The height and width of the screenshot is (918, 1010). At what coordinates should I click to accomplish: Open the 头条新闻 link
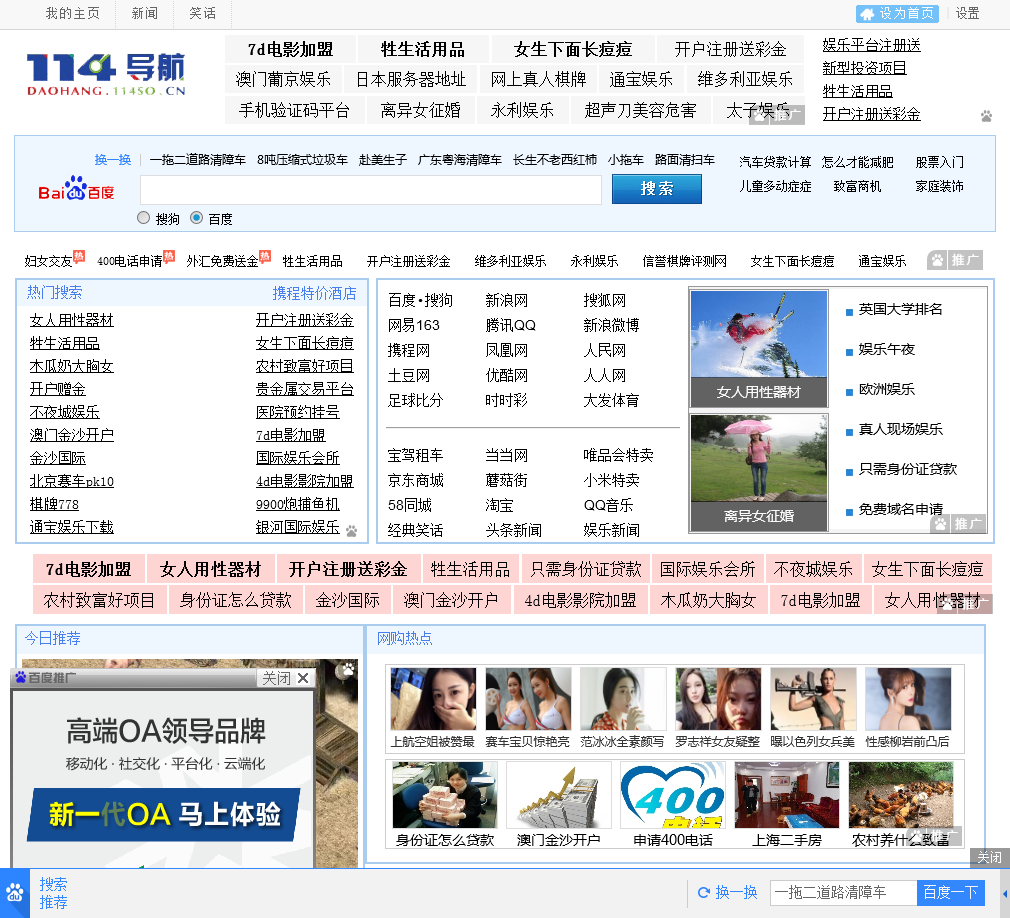513,530
